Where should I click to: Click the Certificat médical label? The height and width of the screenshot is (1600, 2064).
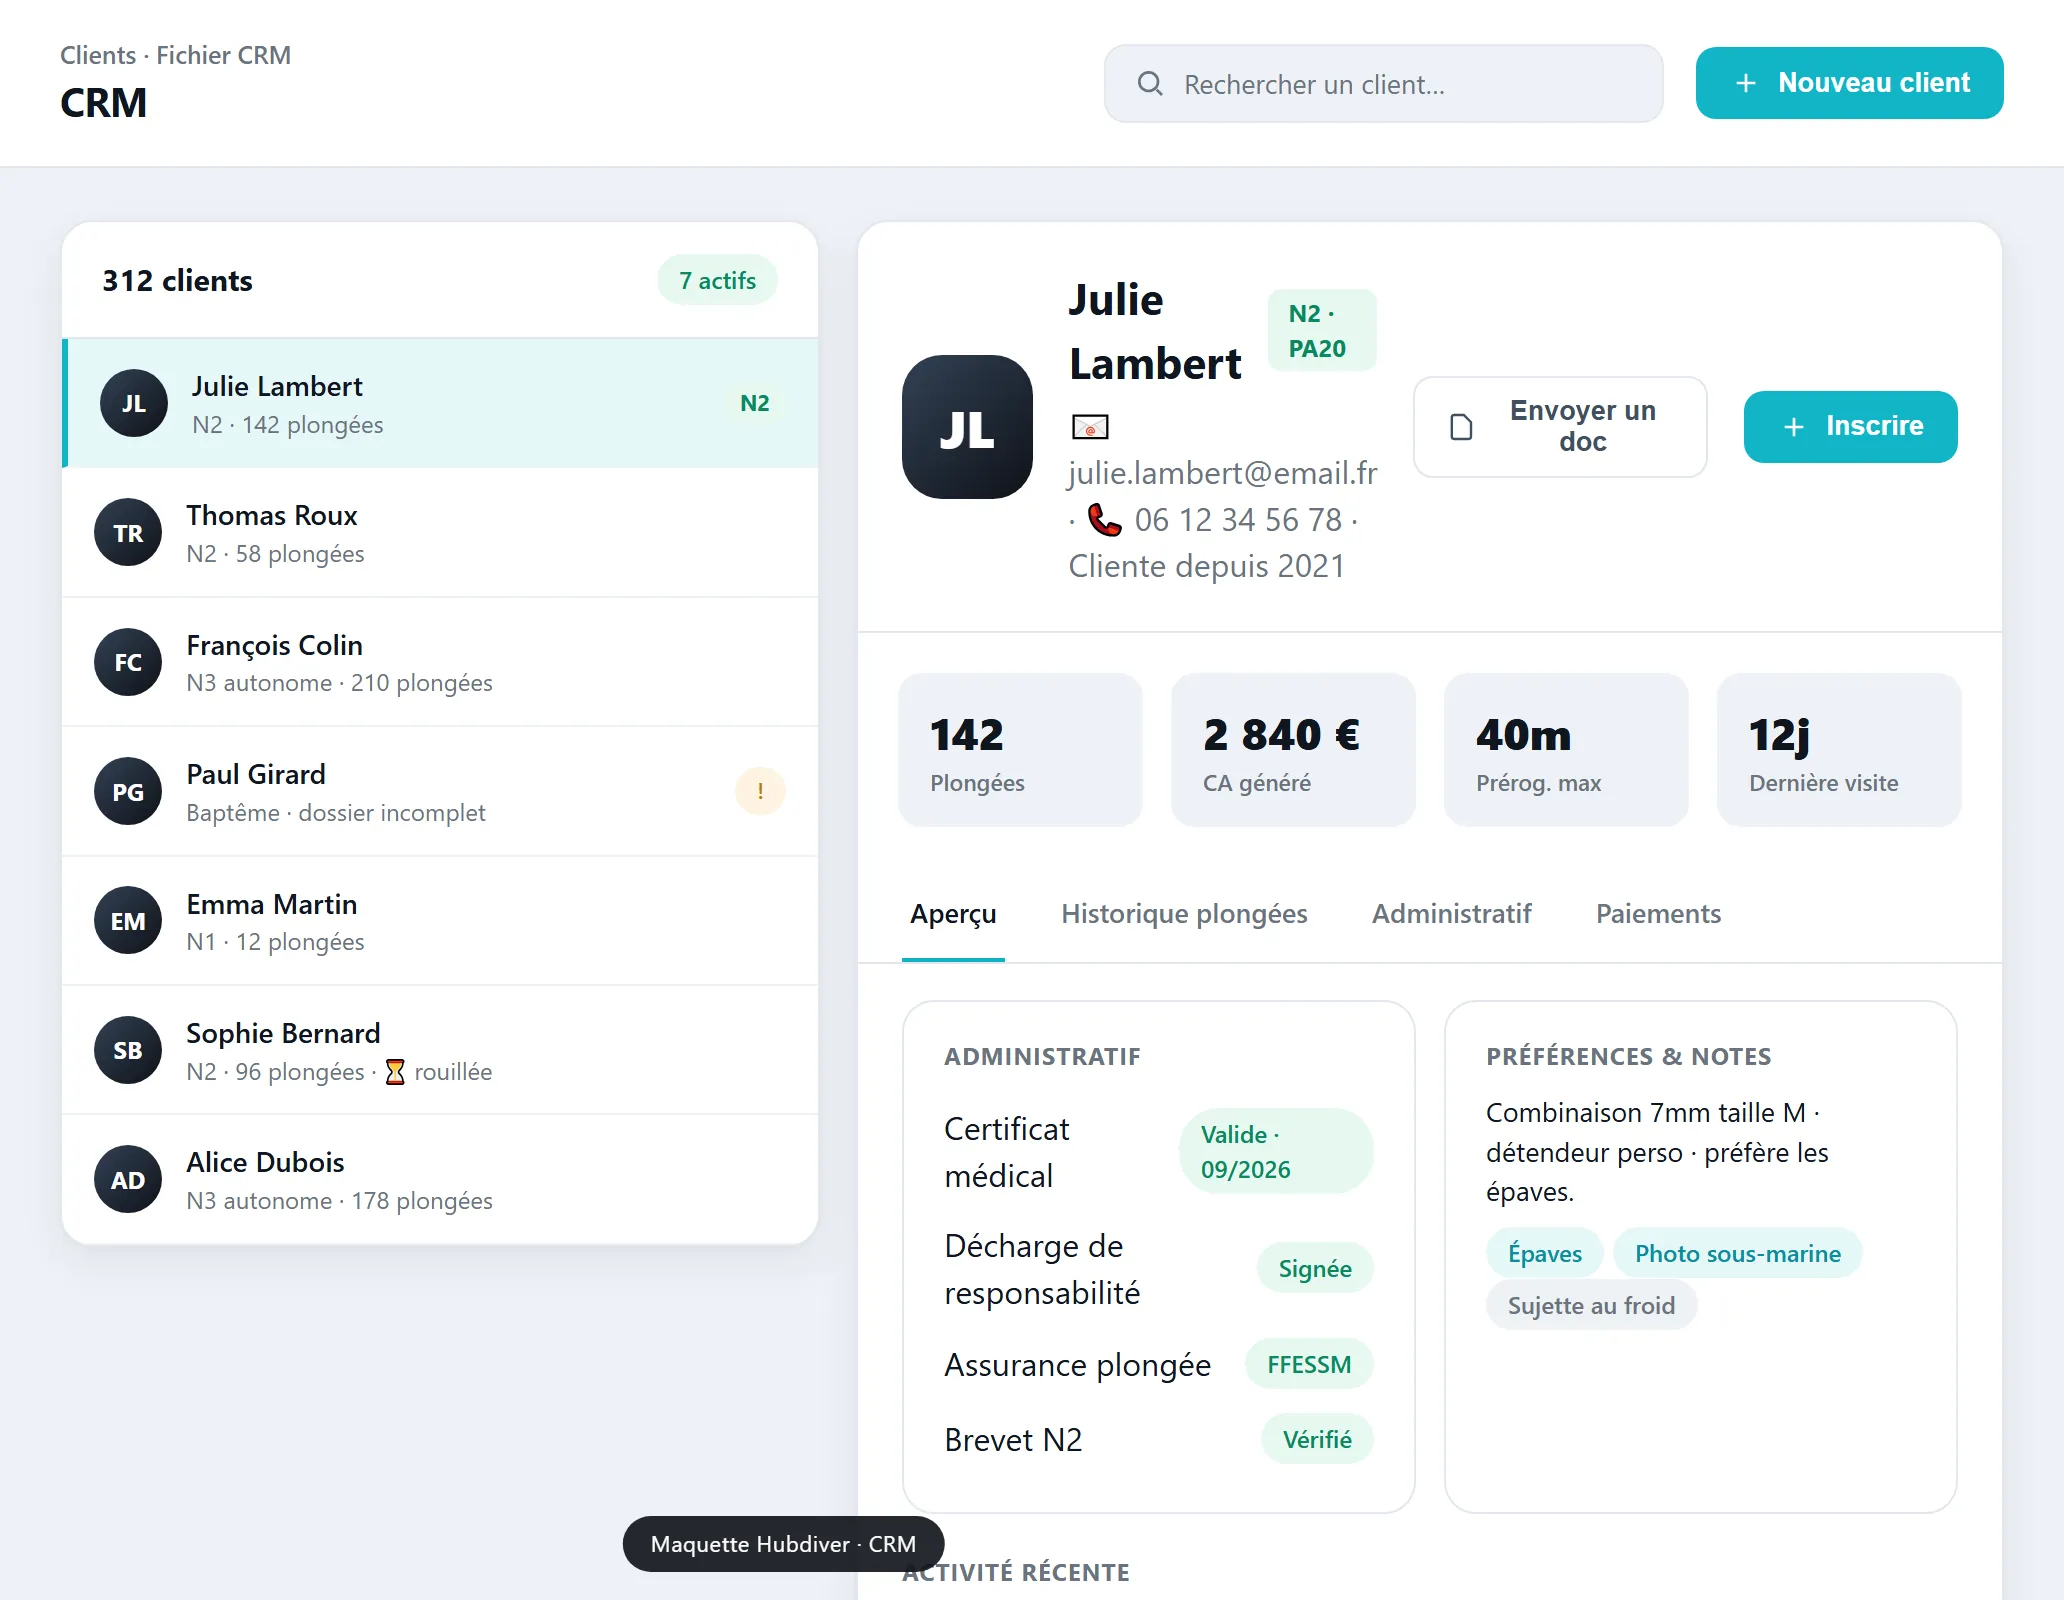[1006, 1152]
